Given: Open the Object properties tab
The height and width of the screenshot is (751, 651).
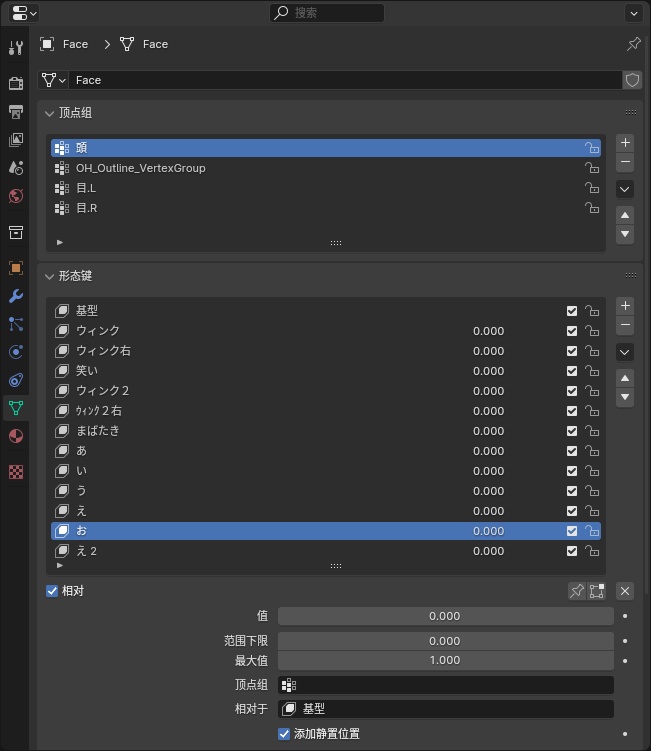Looking at the screenshot, I should click(x=16, y=268).
